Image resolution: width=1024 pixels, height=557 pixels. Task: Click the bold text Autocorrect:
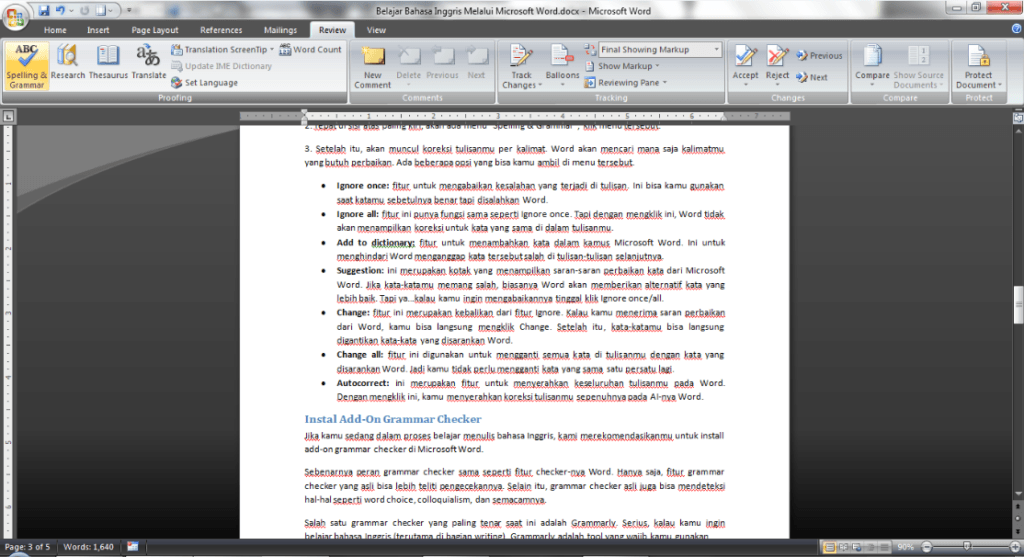coord(362,383)
